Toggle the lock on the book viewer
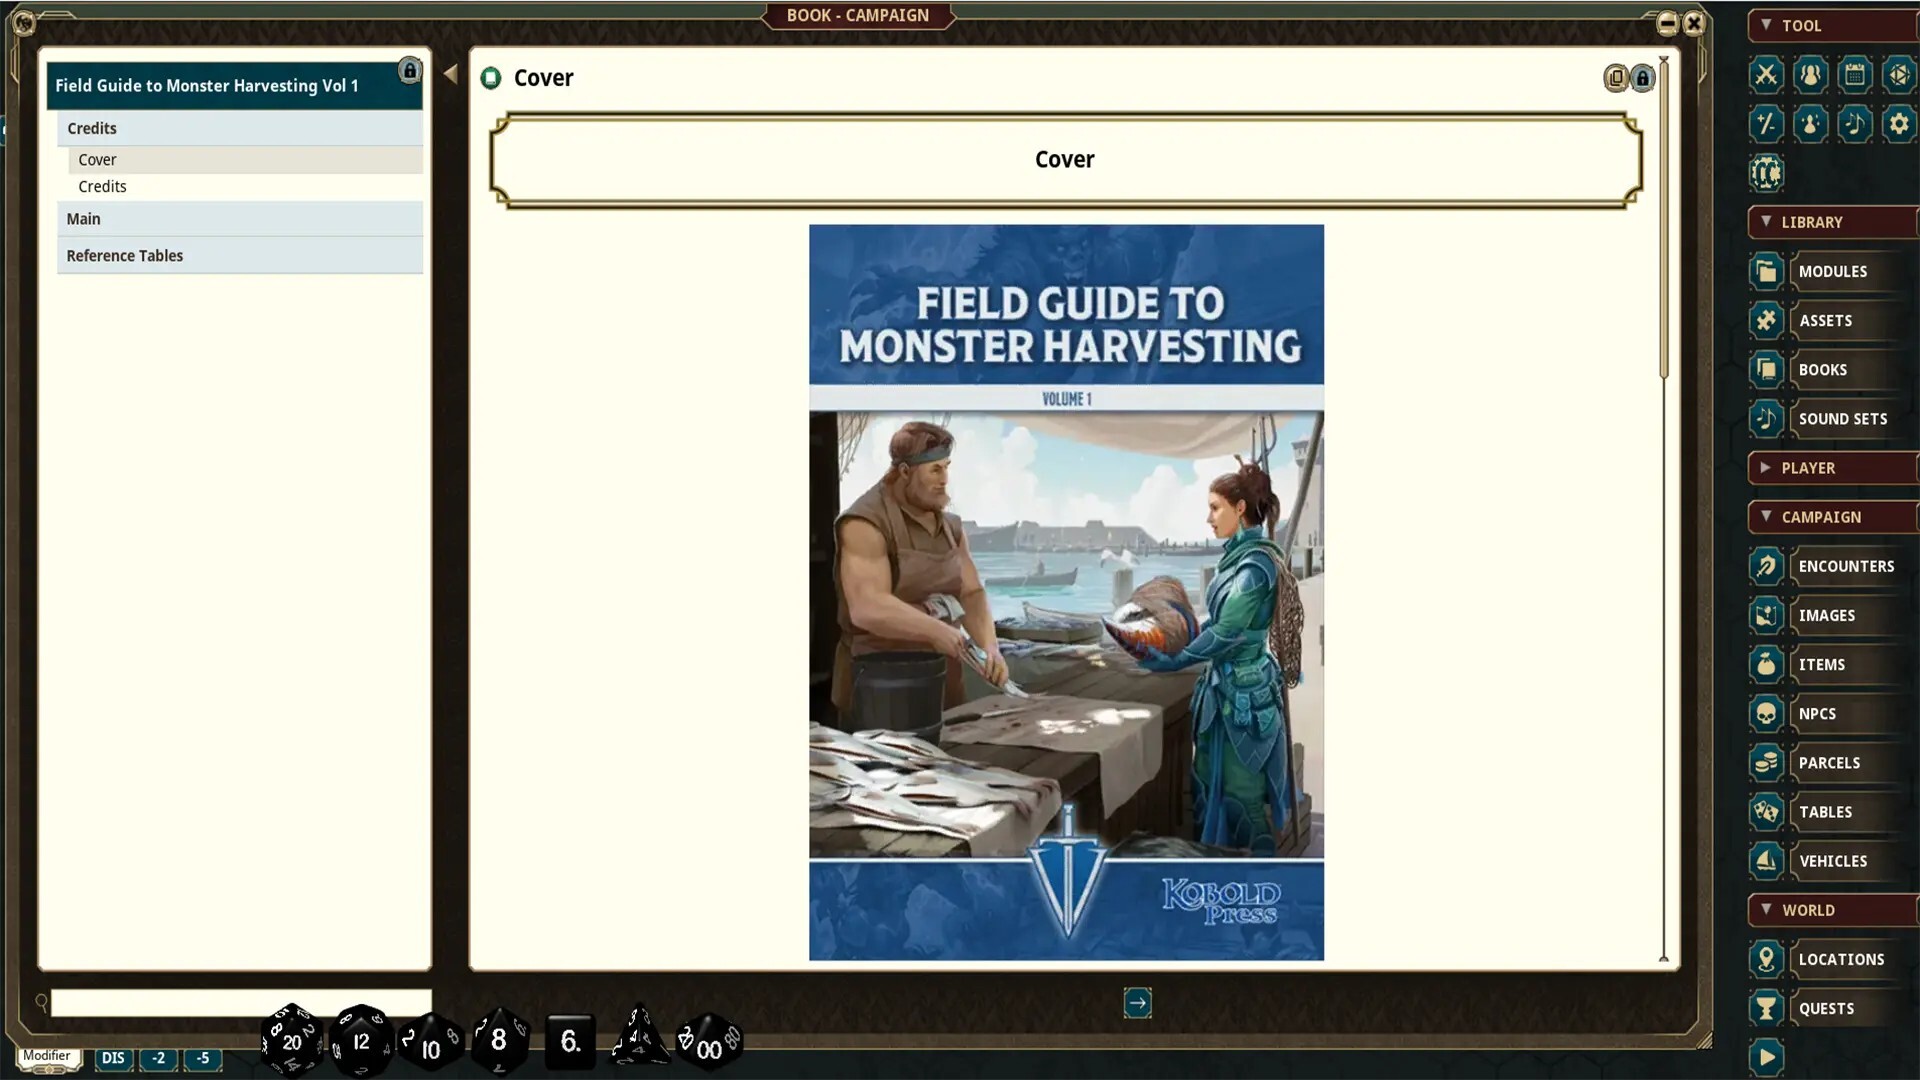Image resolution: width=1920 pixels, height=1080 pixels. click(x=1643, y=78)
